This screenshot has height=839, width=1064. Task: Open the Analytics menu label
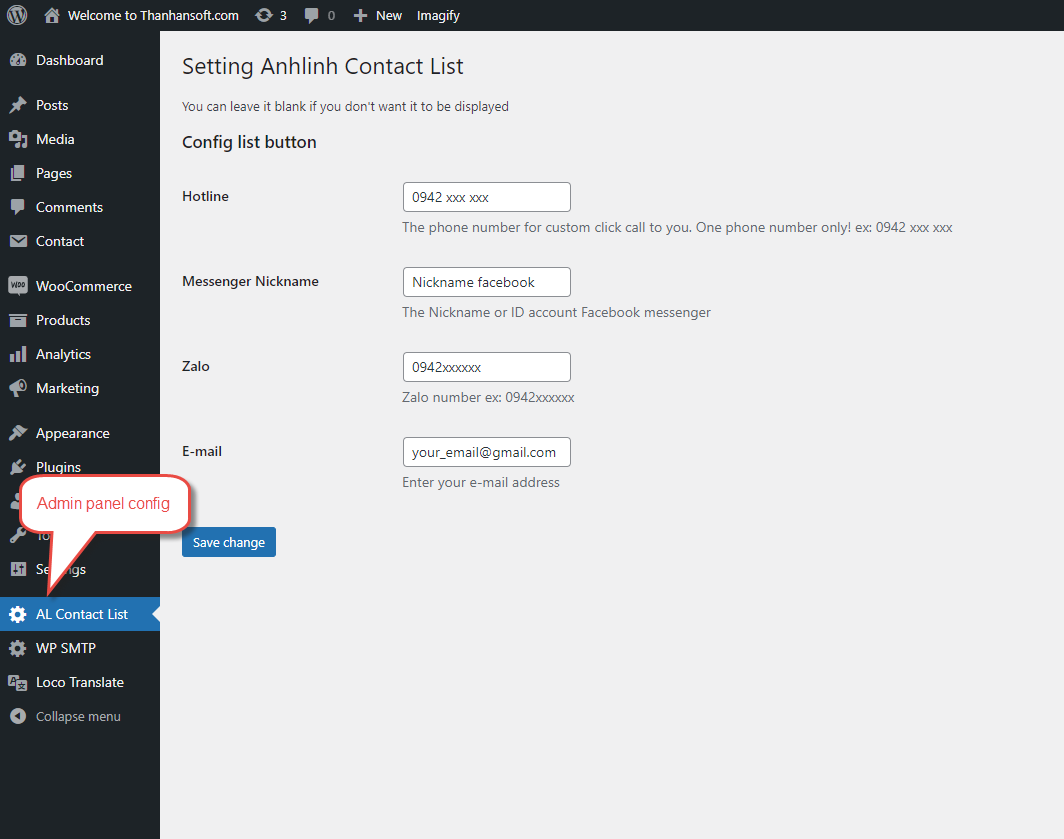pos(63,354)
